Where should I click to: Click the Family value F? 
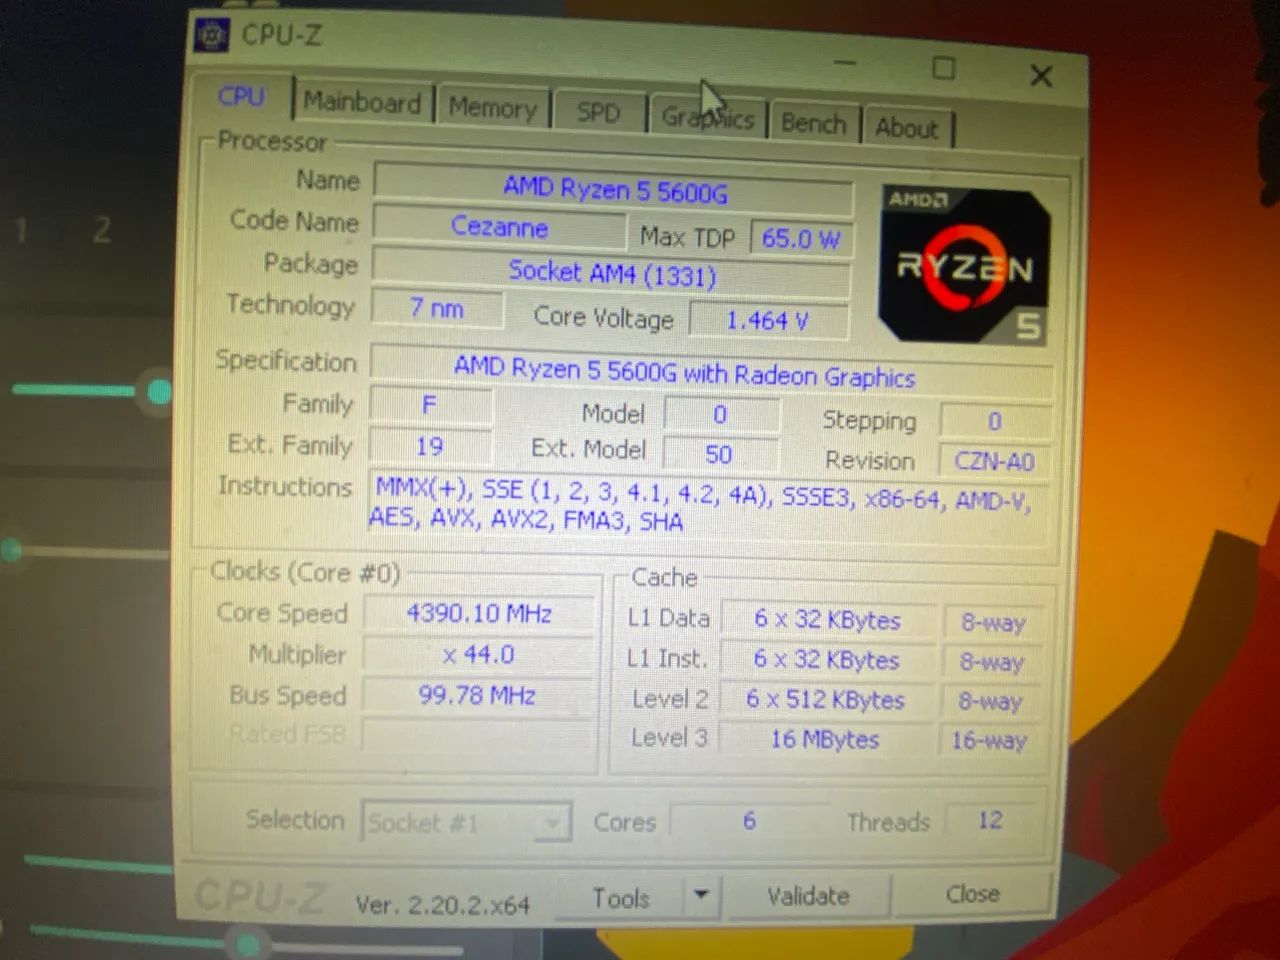click(430, 405)
